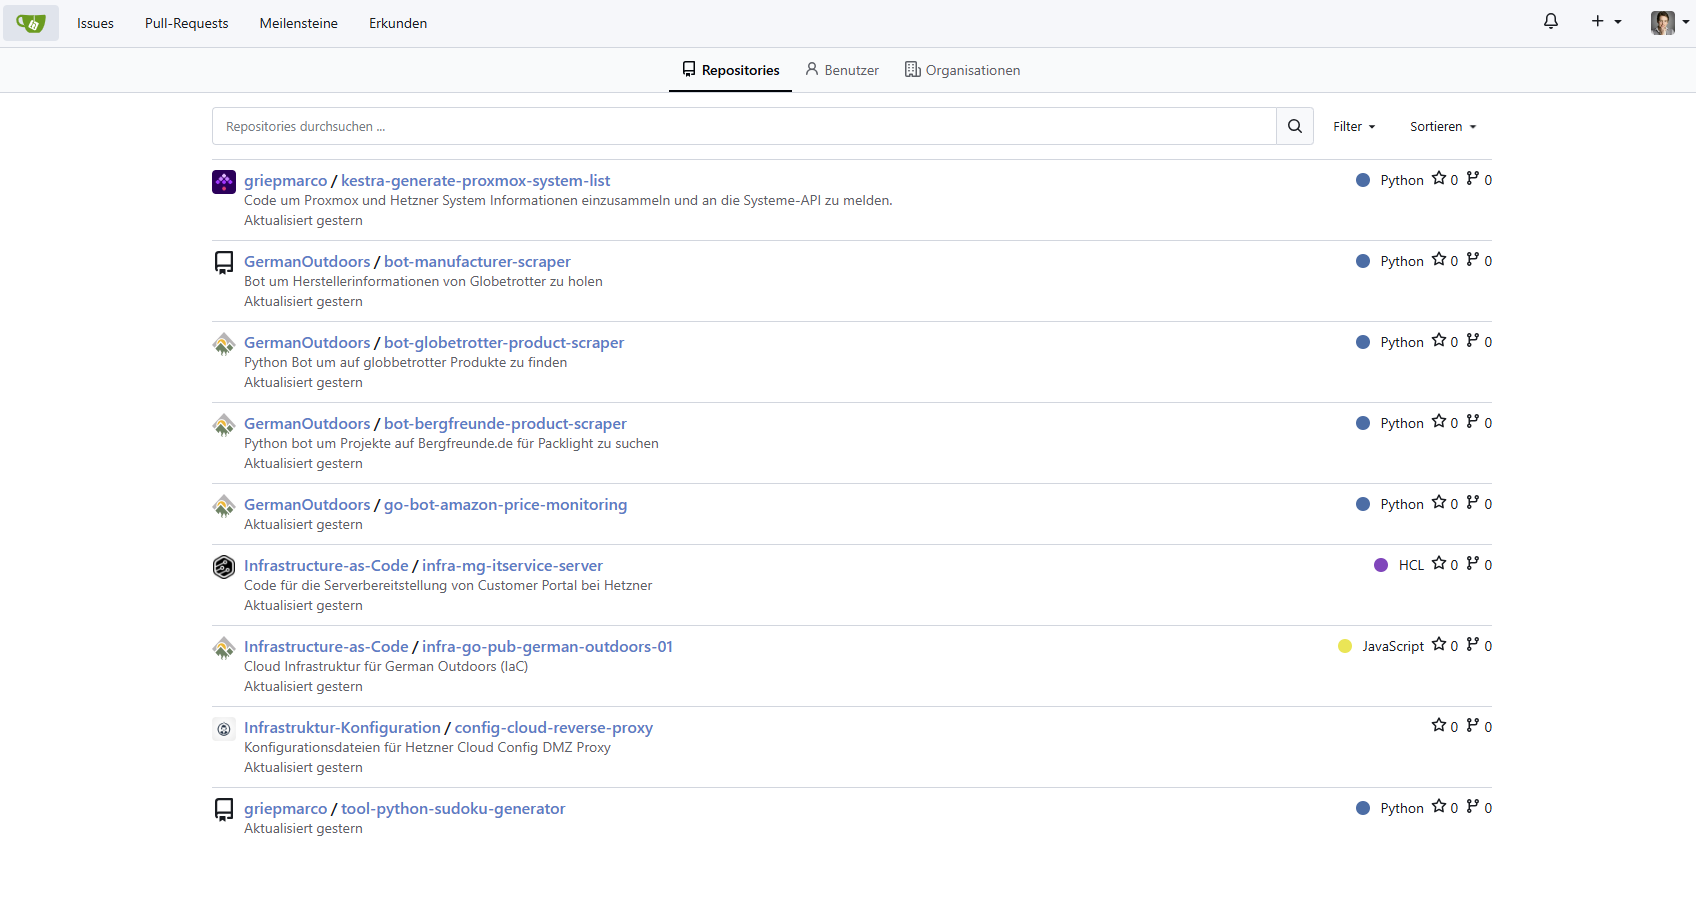Viewport: 1696px width, 913px height.
Task: Click the star icon for bot-manufacturer-scraper
Action: 1439,259
